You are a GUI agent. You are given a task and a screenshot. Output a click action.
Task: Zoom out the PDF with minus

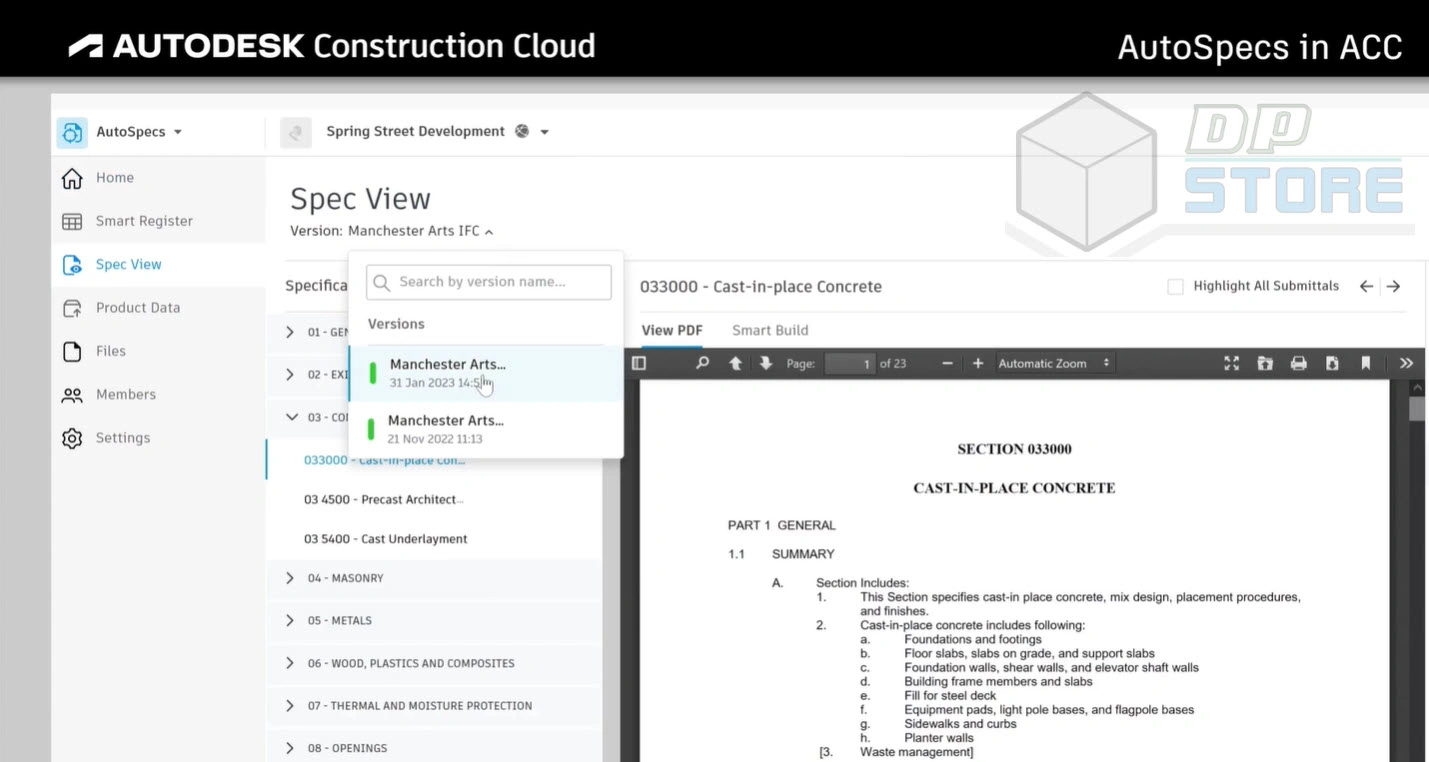tap(947, 363)
